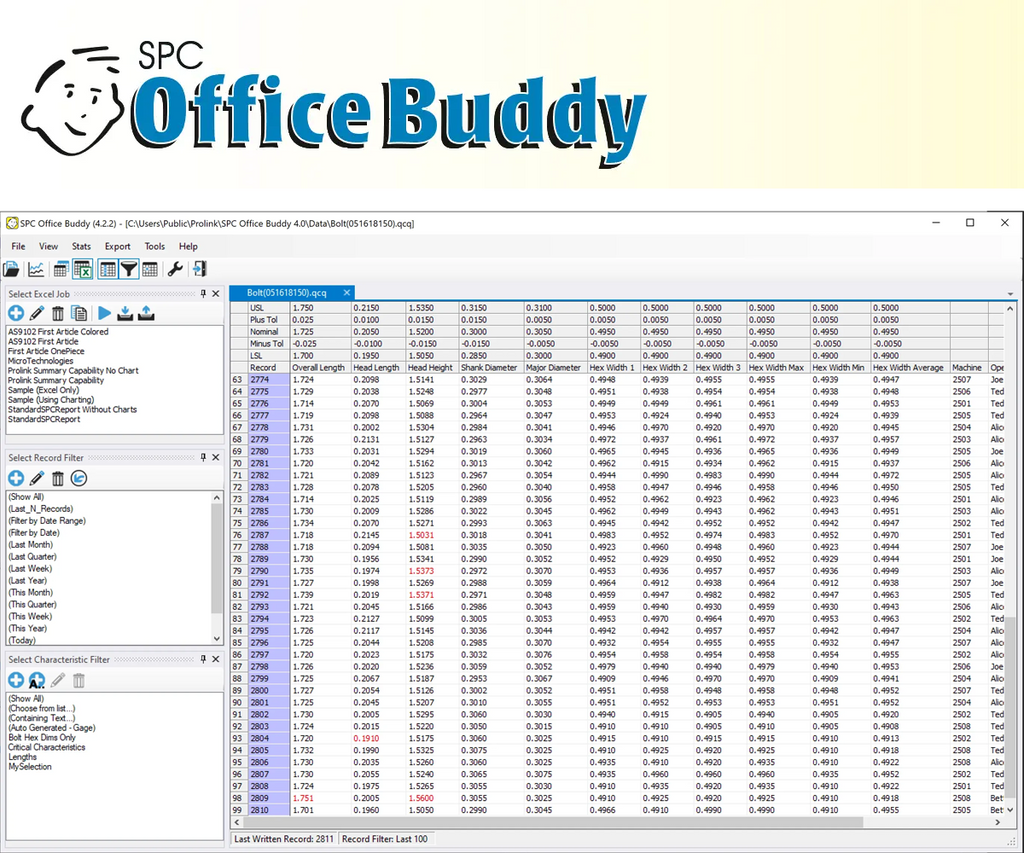Add a new Excel job
The image size is (1024, 853).
tap(16, 314)
